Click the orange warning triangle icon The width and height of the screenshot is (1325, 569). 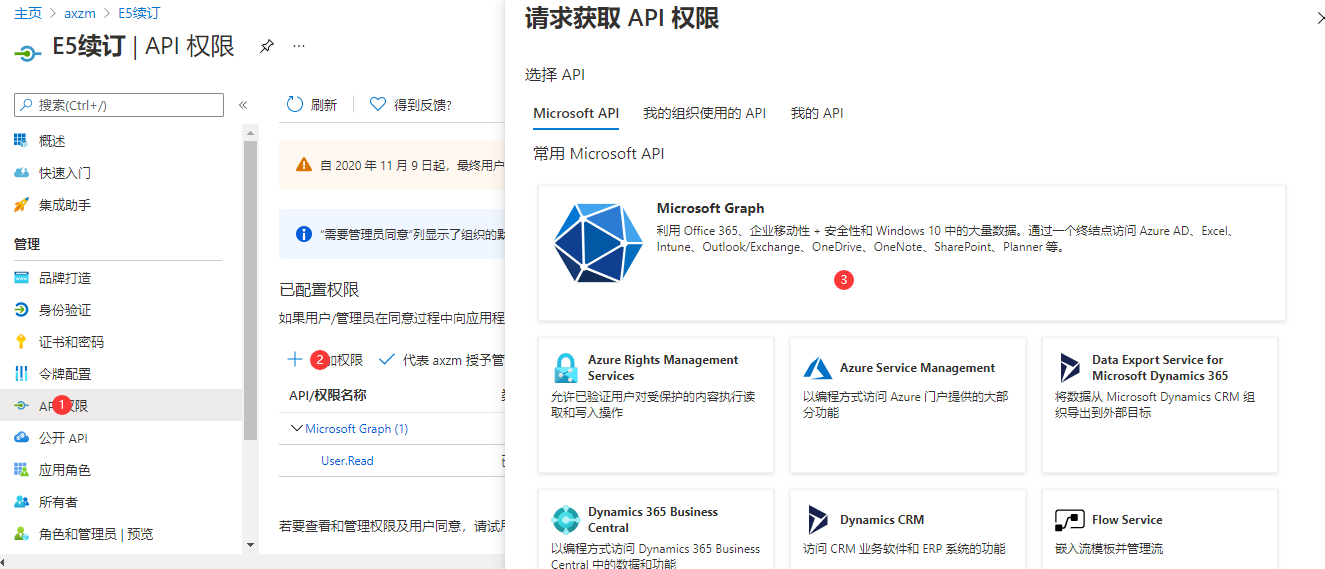(304, 165)
